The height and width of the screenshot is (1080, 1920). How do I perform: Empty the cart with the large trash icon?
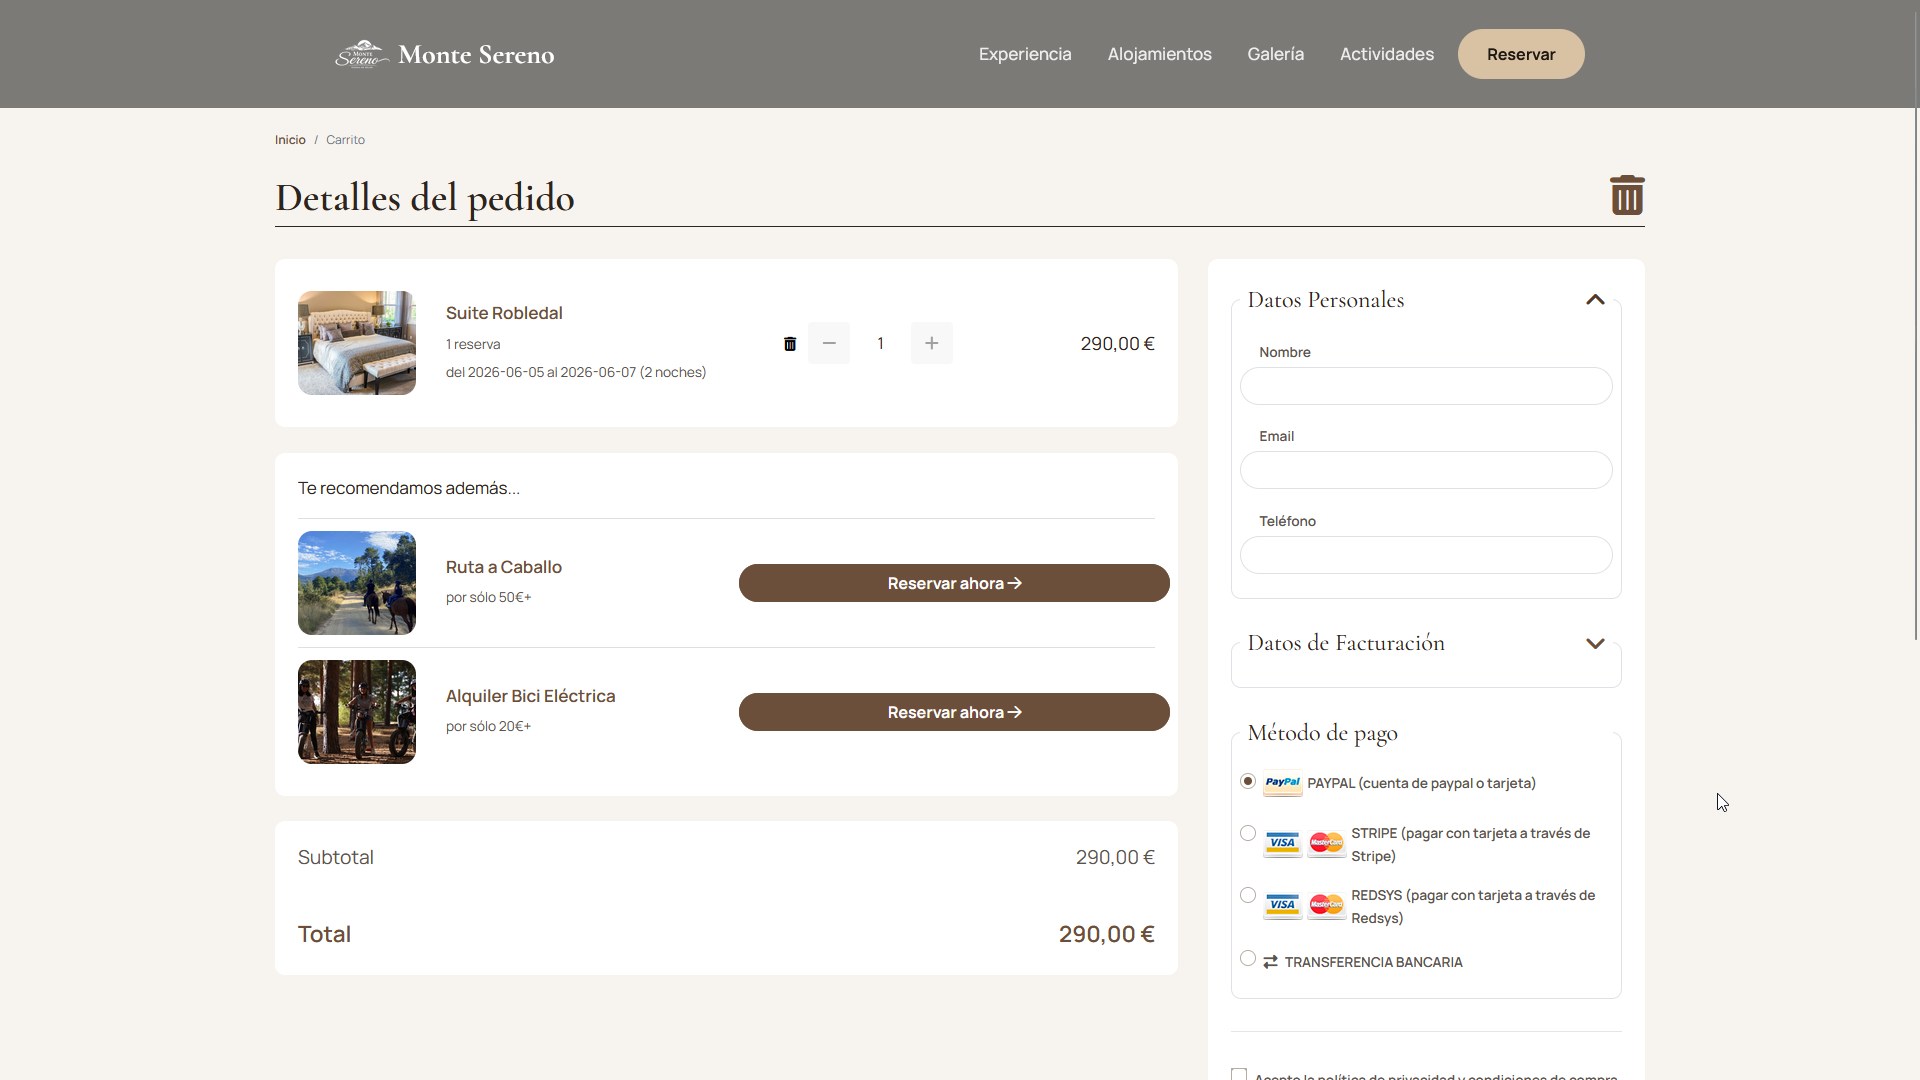coord(1627,195)
